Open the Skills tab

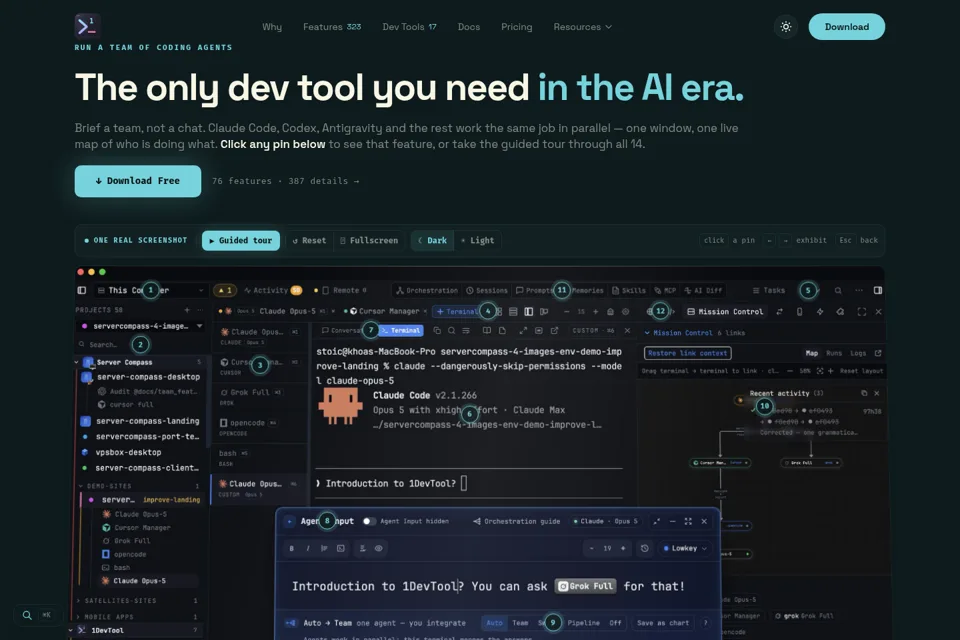click(629, 290)
